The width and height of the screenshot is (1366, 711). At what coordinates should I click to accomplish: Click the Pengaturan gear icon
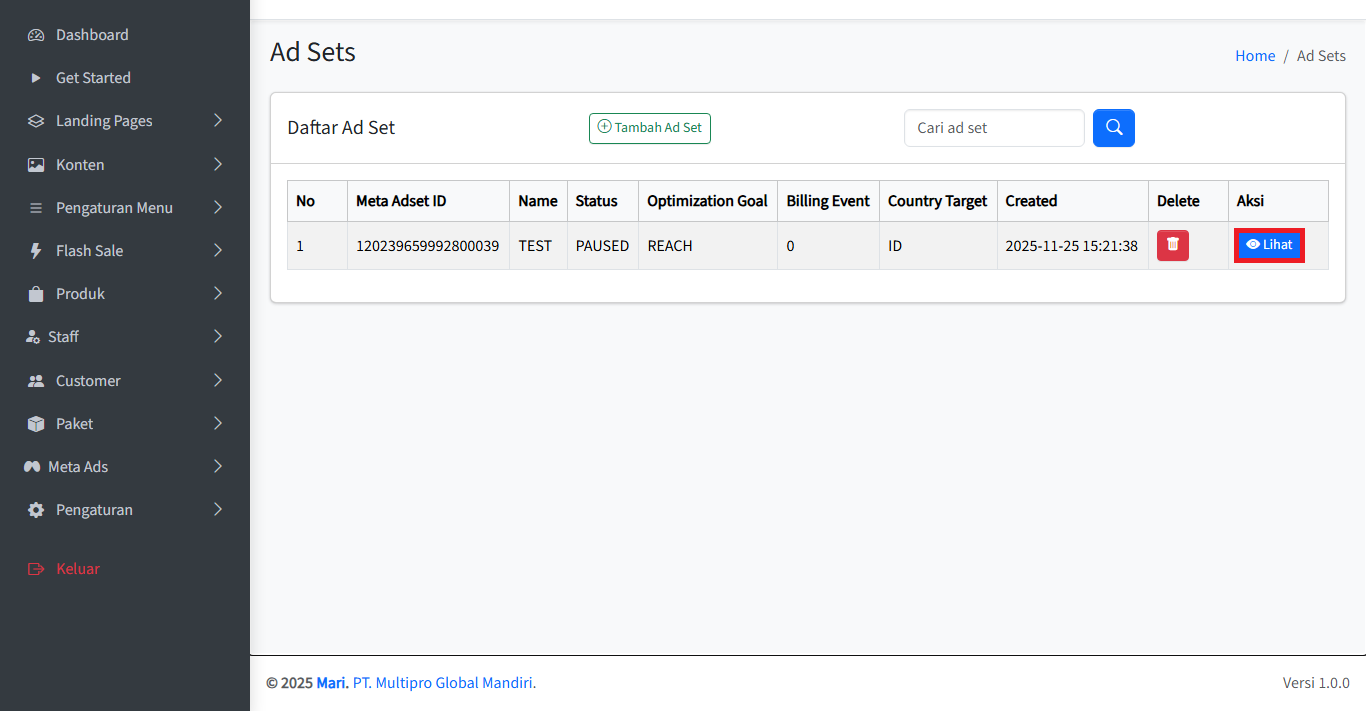click(36, 510)
